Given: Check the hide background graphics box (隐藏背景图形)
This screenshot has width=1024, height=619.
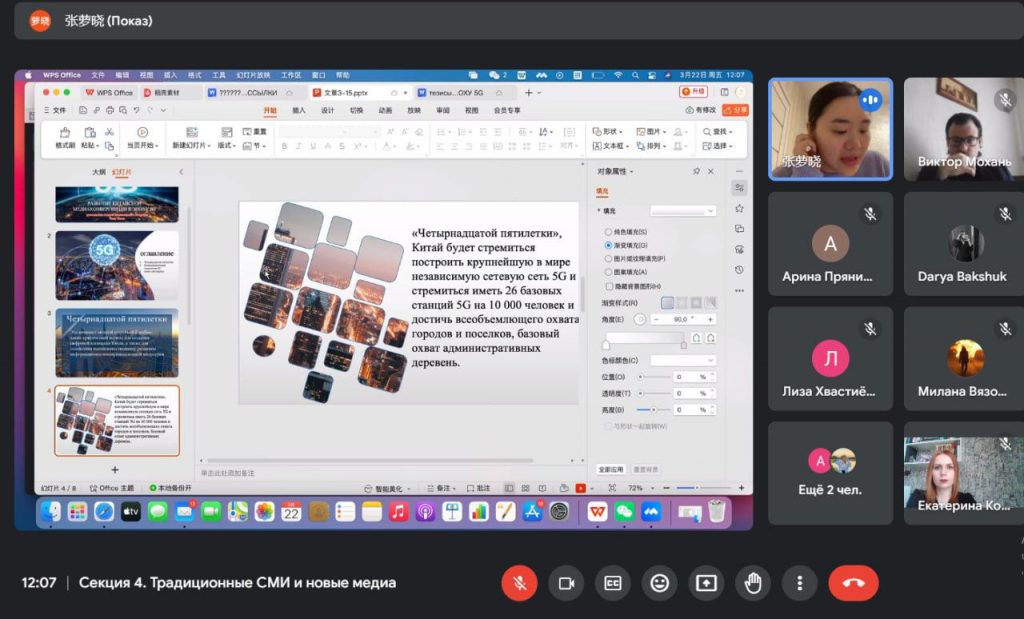Looking at the screenshot, I should (608, 285).
